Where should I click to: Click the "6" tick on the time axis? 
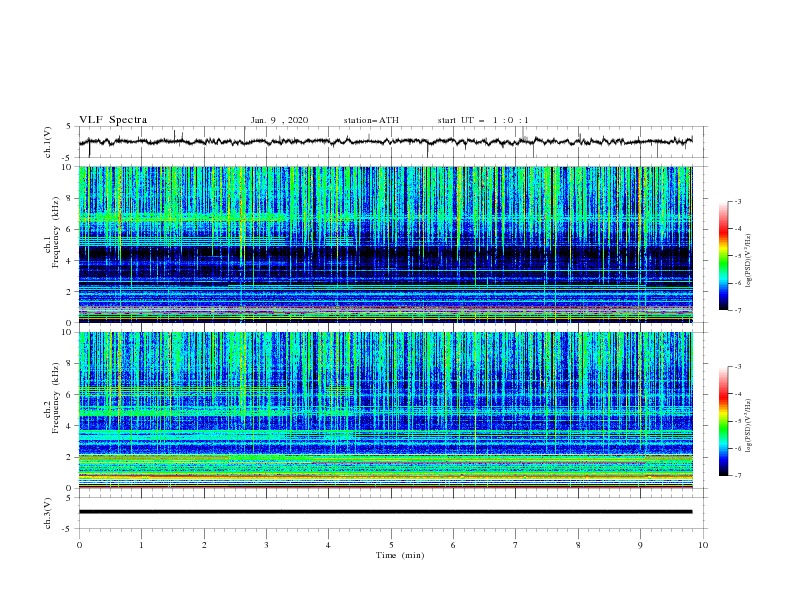point(453,545)
